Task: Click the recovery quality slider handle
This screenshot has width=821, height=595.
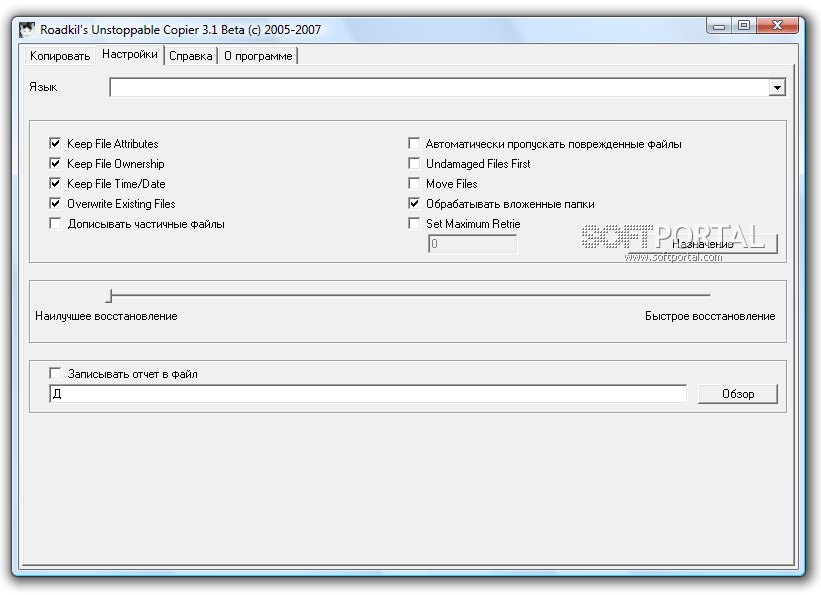Action: [109, 296]
